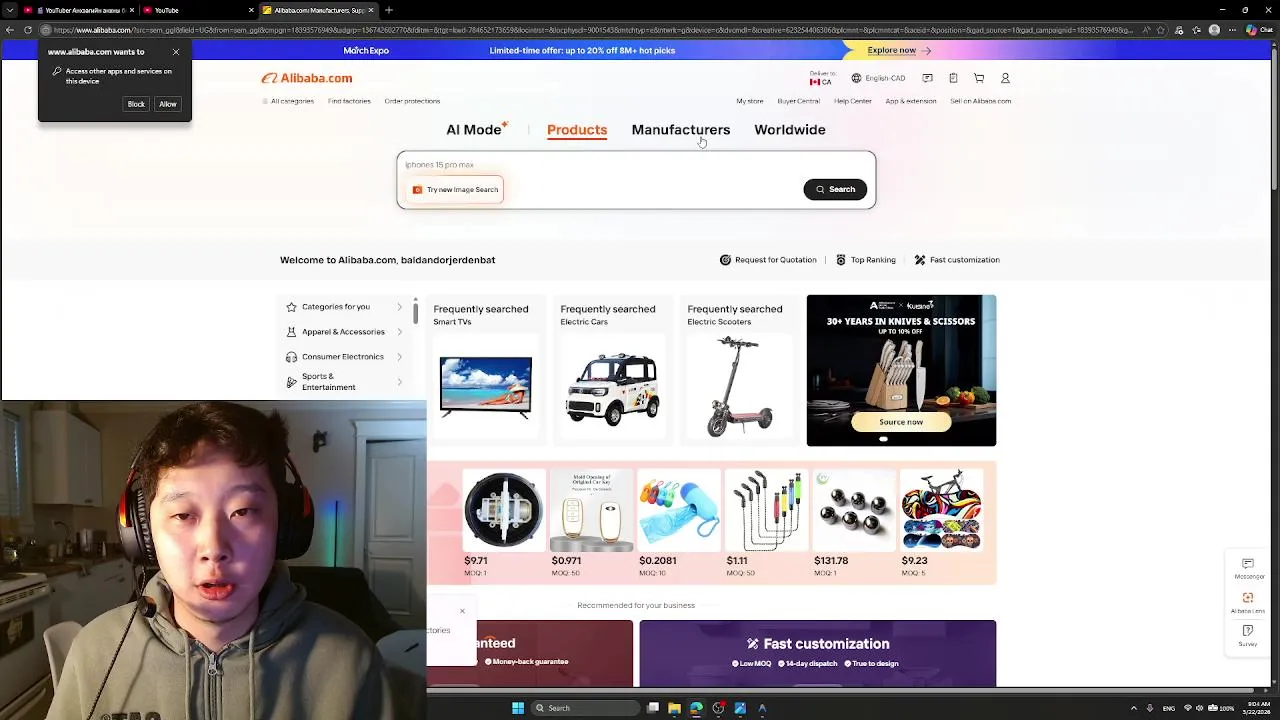Open the Messages icon in the header
The image size is (1280, 720).
click(x=927, y=78)
